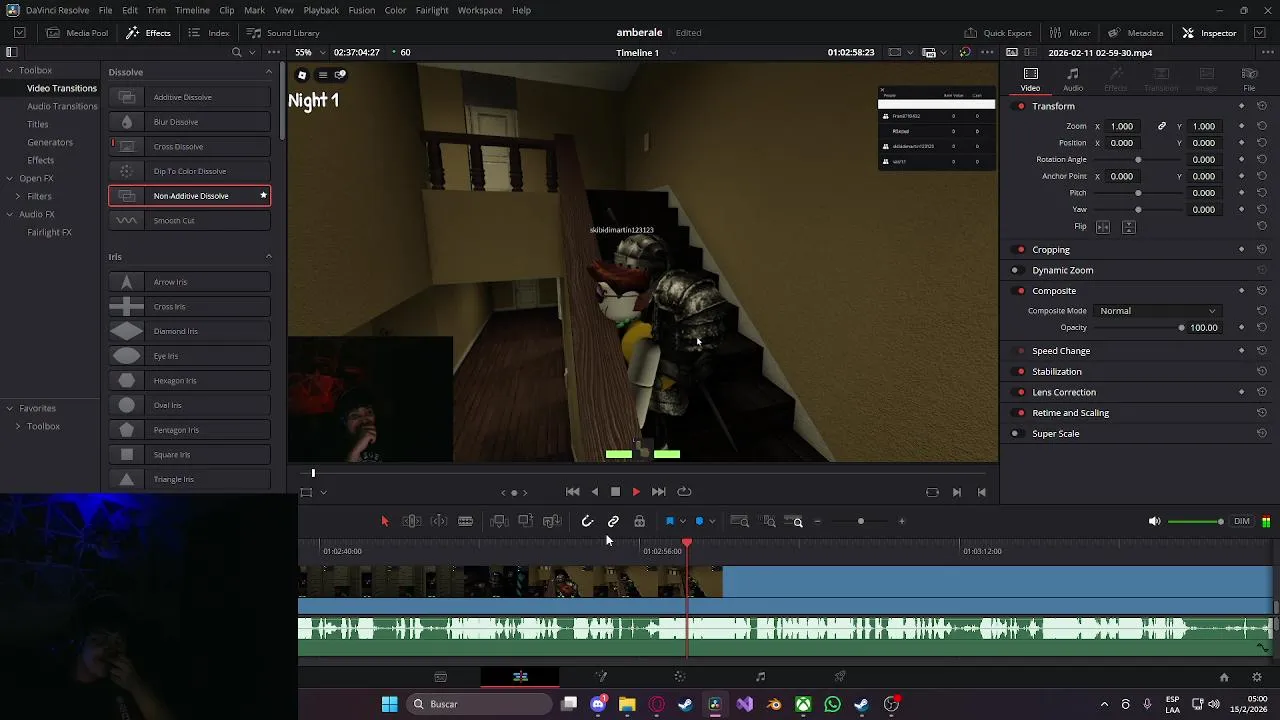The image size is (1280, 720).
Task: Click the Full Extent Zoom icon
Action: coord(740,521)
